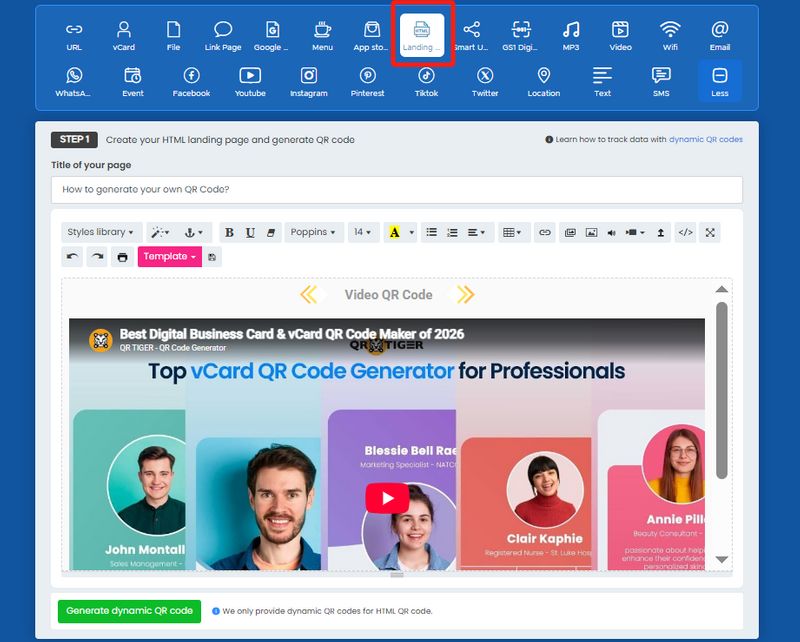
Task: Pick the Tiktok QR code type
Action: (x=427, y=82)
